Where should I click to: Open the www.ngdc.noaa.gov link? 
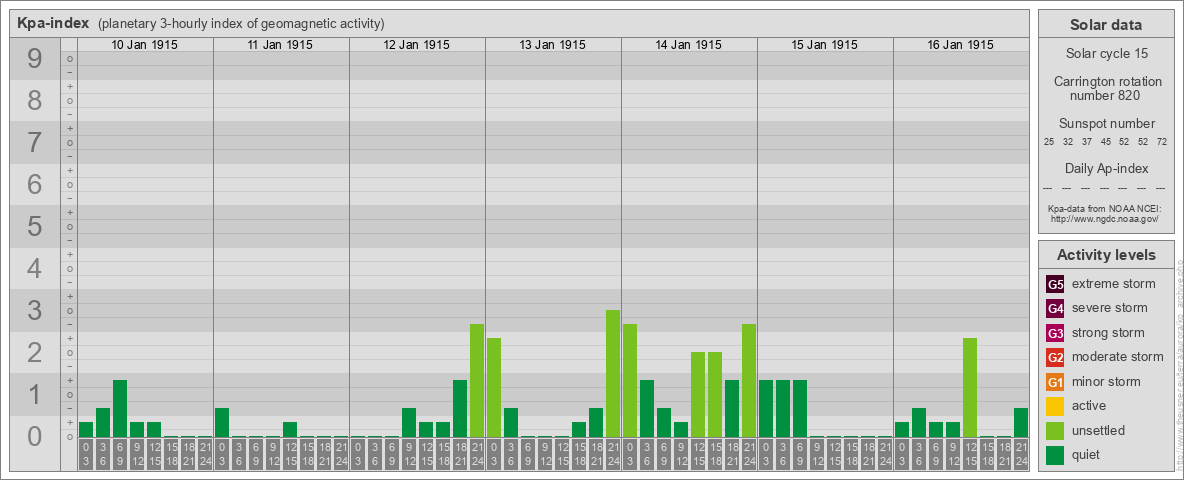pyautogui.click(x=1104, y=218)
